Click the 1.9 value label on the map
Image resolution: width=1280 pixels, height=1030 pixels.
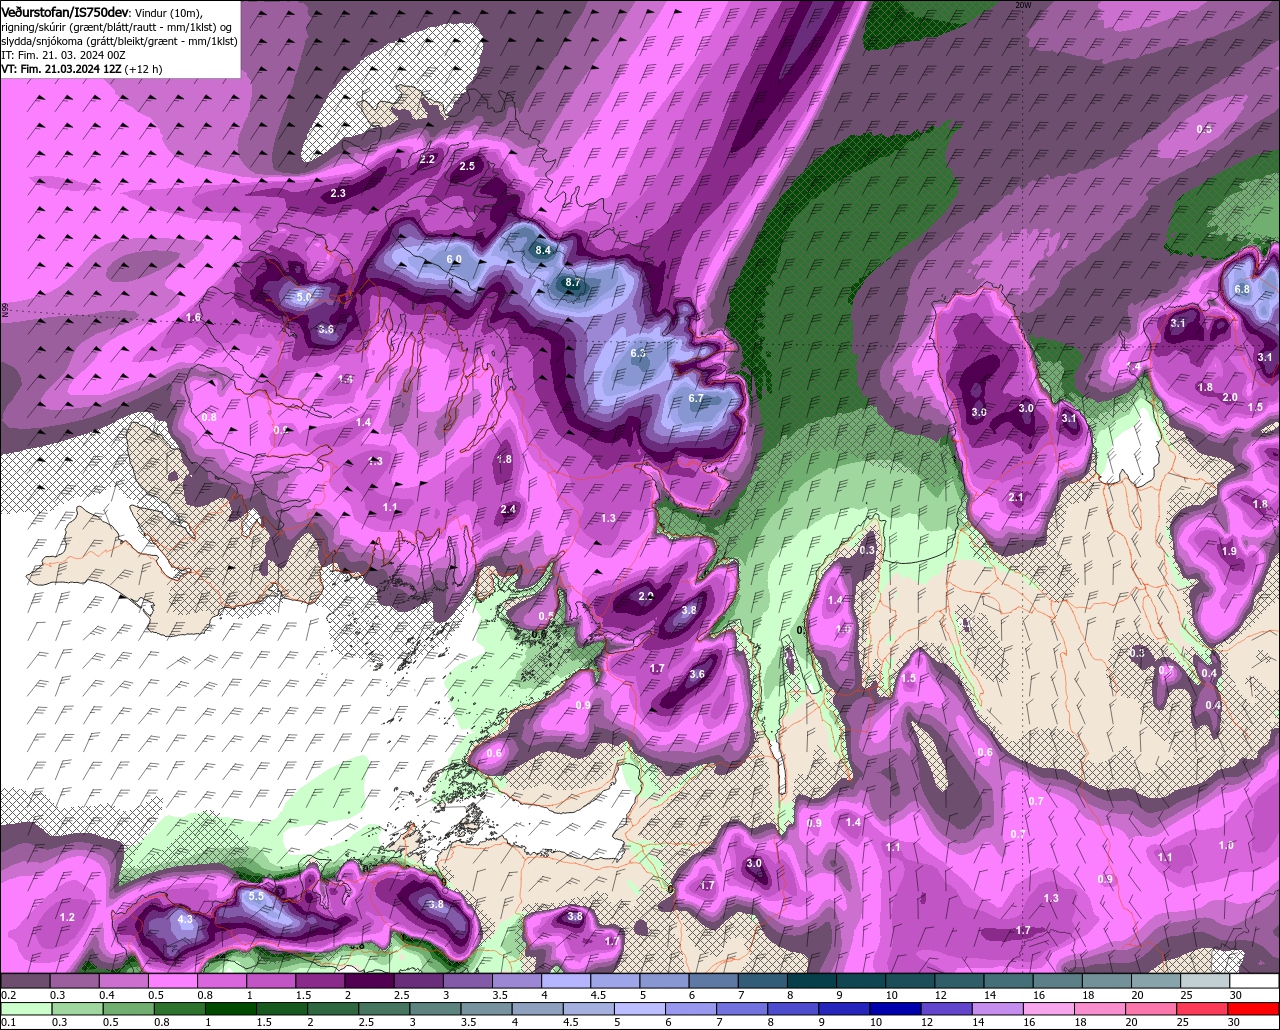pyautogui.click(x=1229, y=551)
